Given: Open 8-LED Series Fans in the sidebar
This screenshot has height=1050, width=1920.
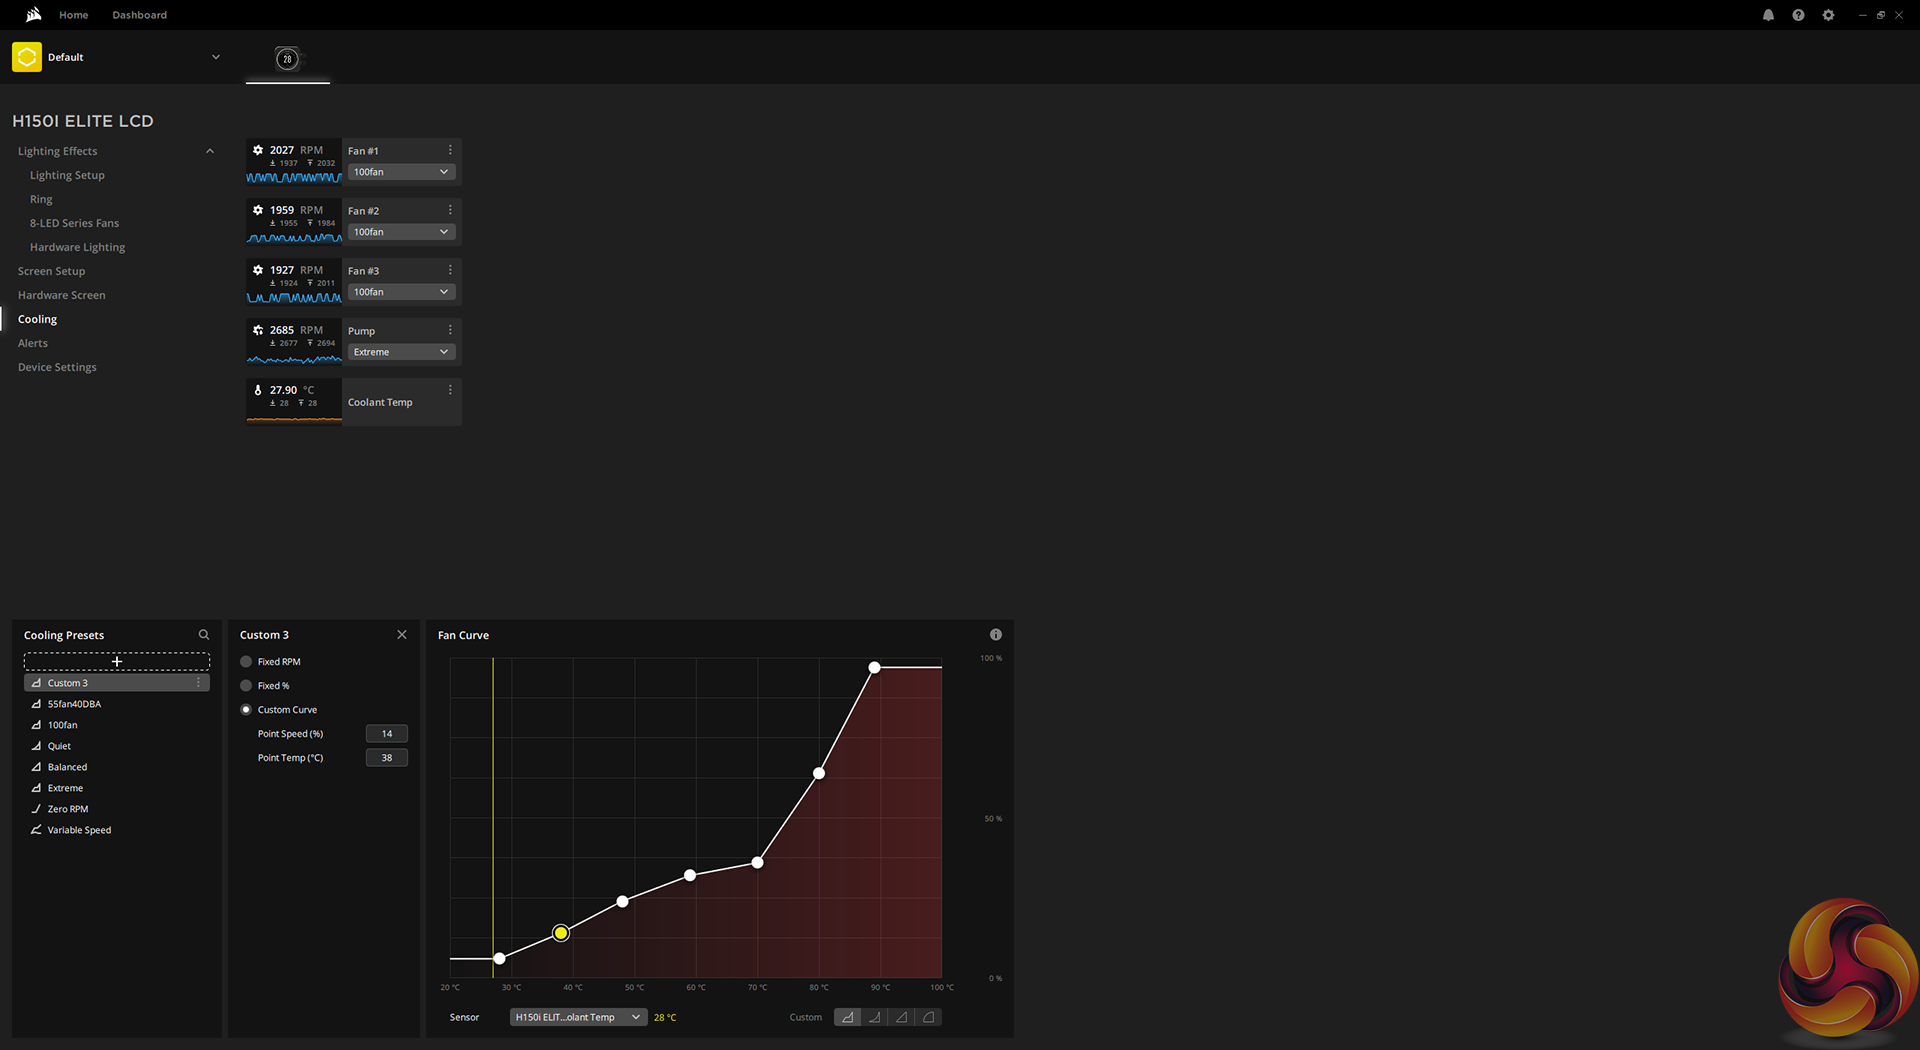Looking at the screenshot, I should [x=74, y=223].
